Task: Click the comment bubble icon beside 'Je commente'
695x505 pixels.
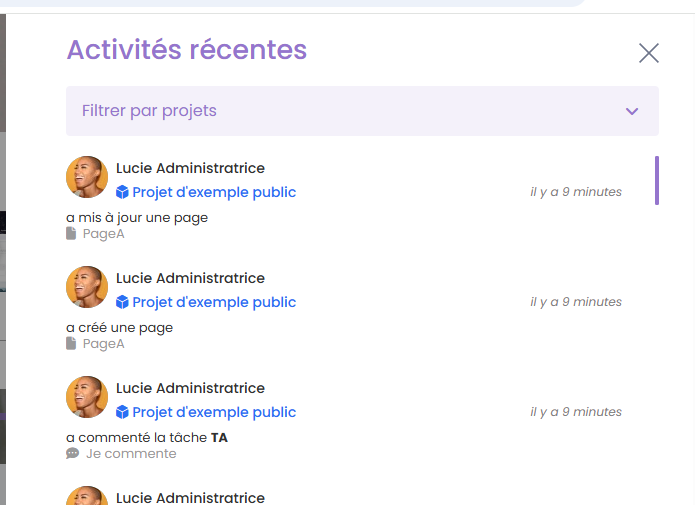Action: click(72, 454)
